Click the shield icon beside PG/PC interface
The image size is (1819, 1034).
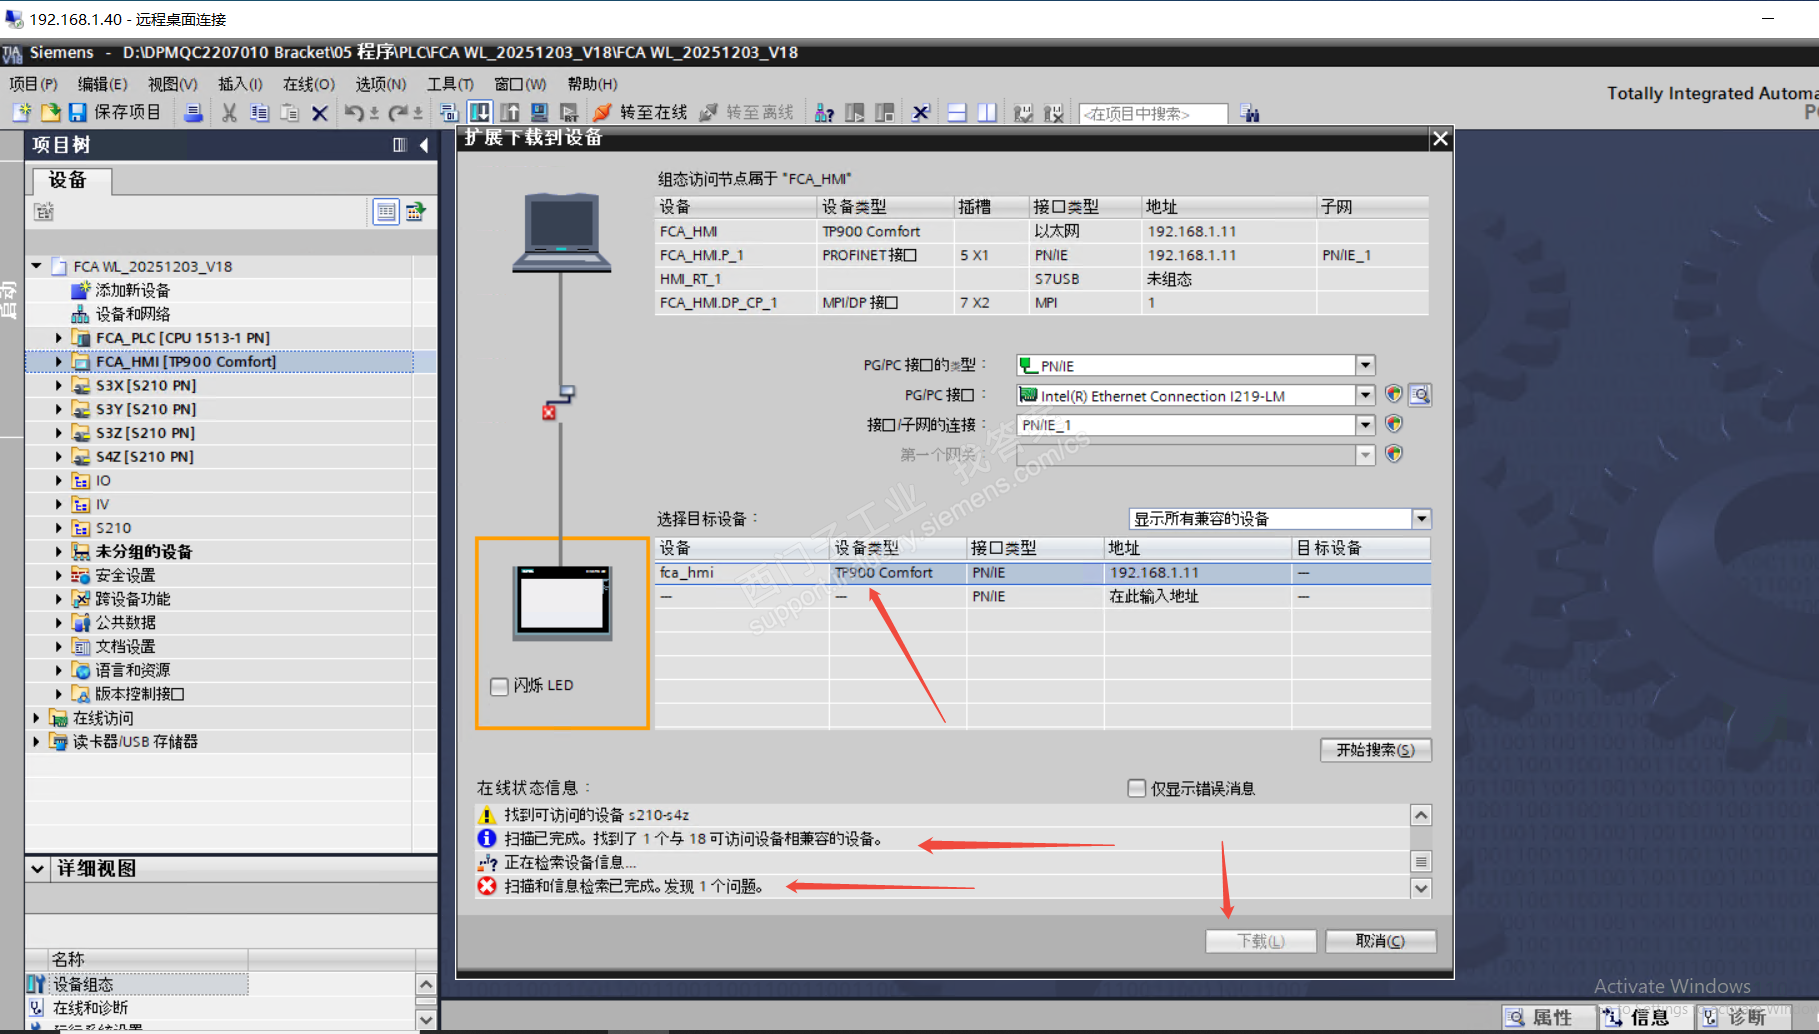[1393, 395]
